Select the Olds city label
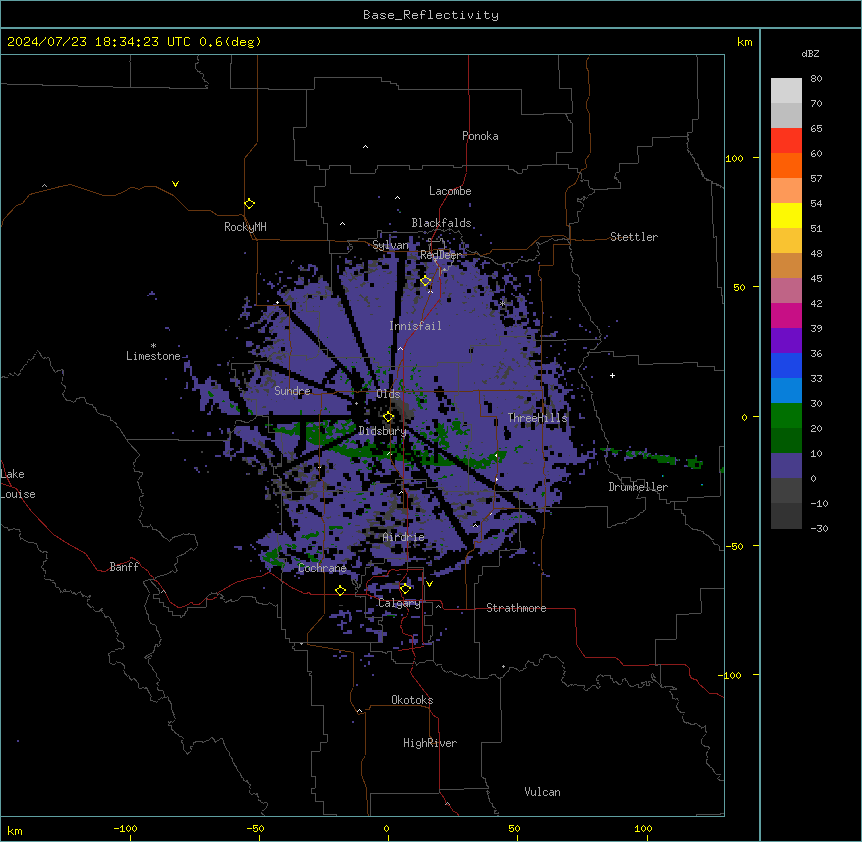This screenshot has height=842, width=862. 388,394
